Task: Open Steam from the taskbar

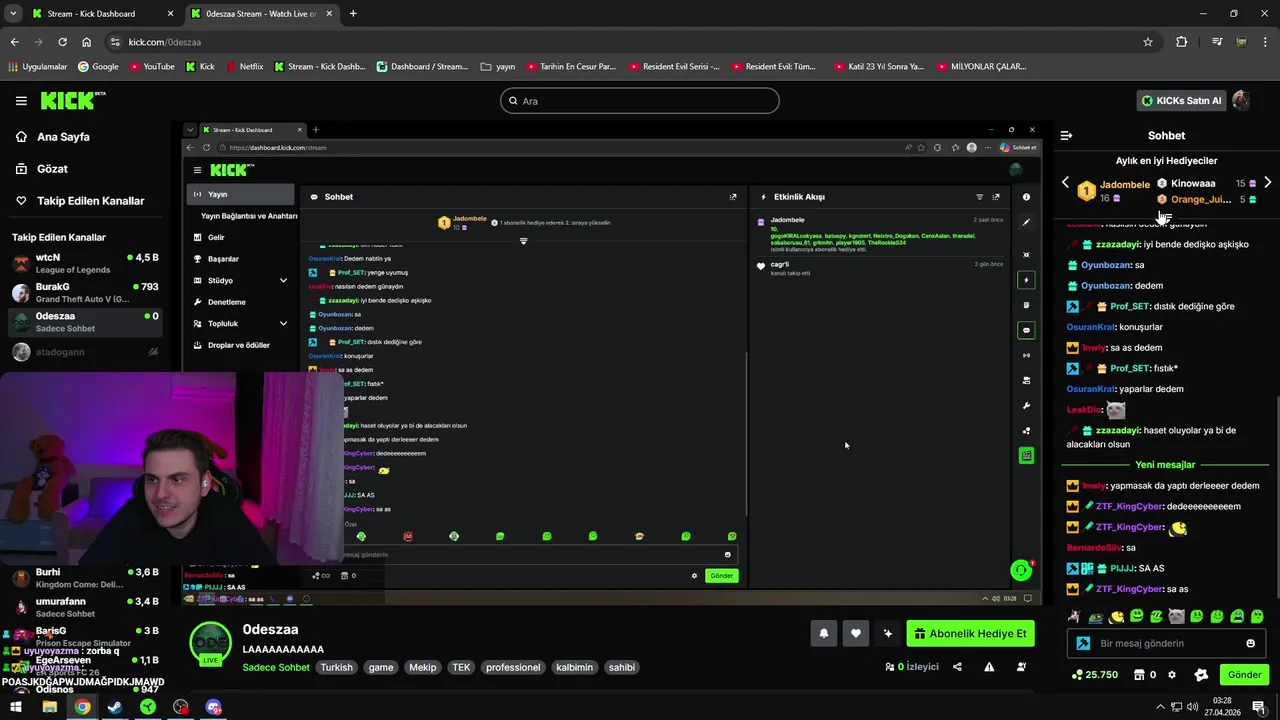Action: (115, 707)
